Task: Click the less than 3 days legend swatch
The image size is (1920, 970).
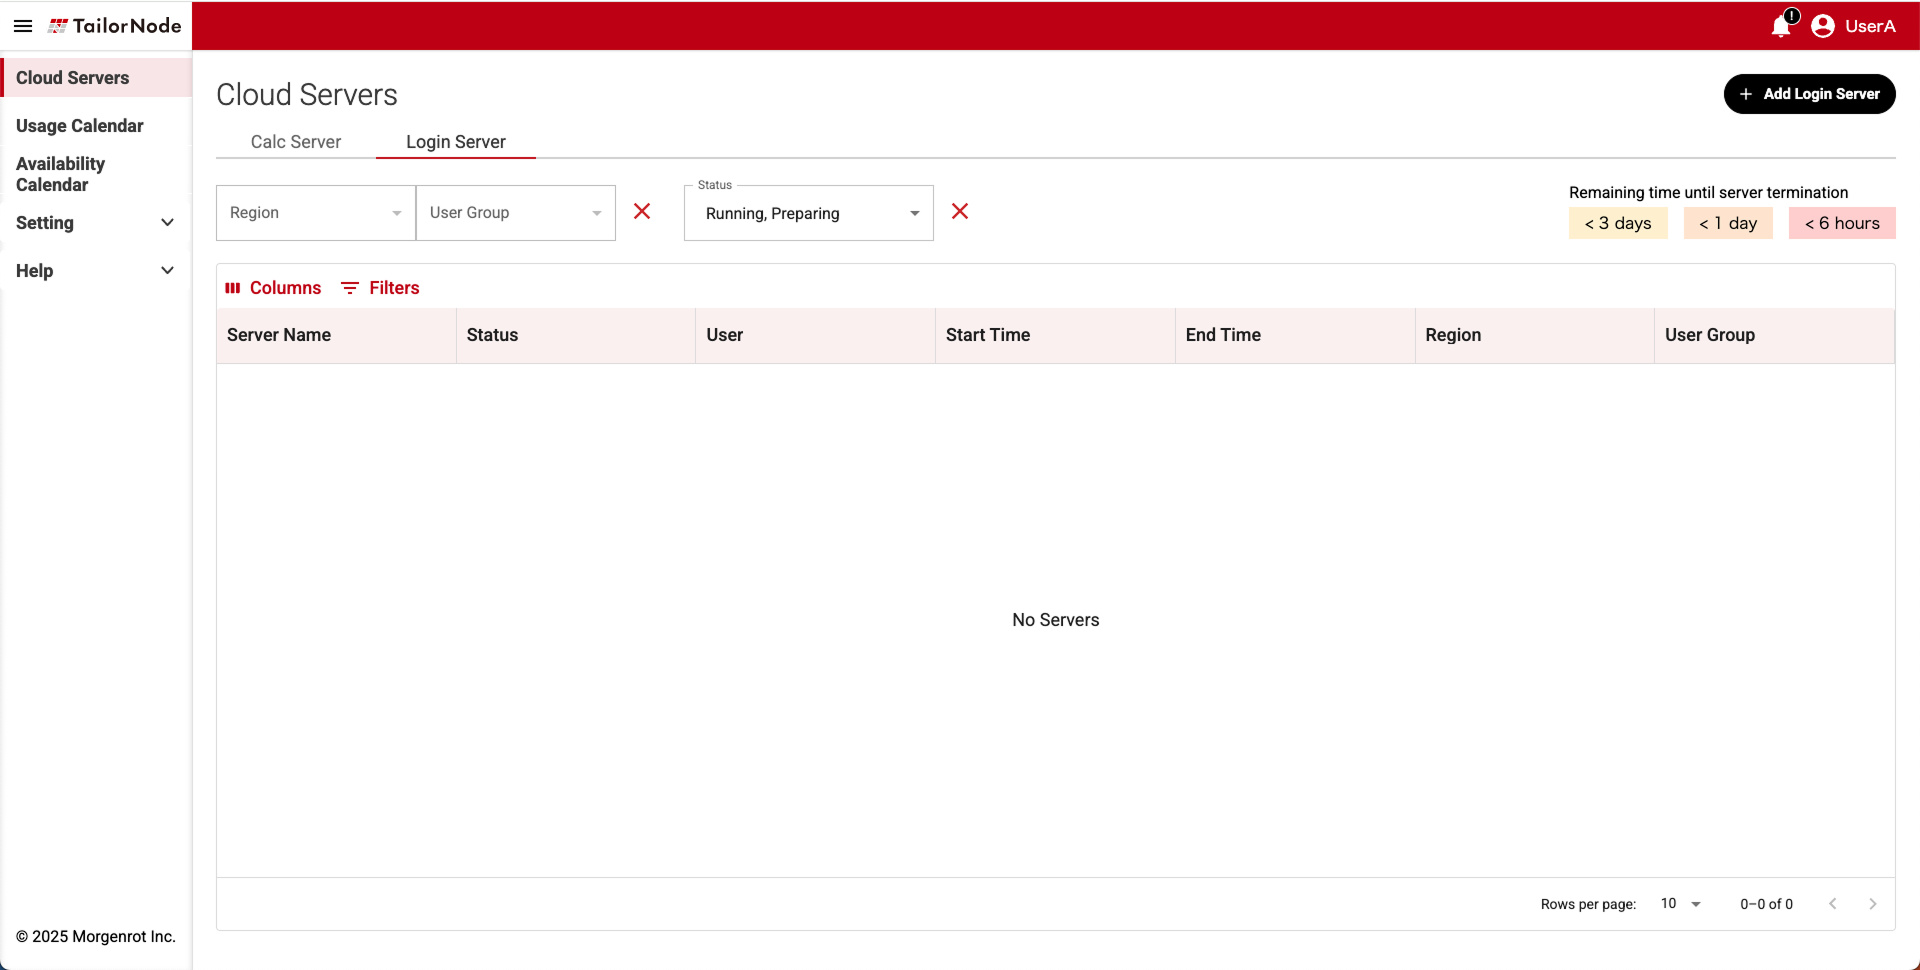Action: (x=1618, y=223)
